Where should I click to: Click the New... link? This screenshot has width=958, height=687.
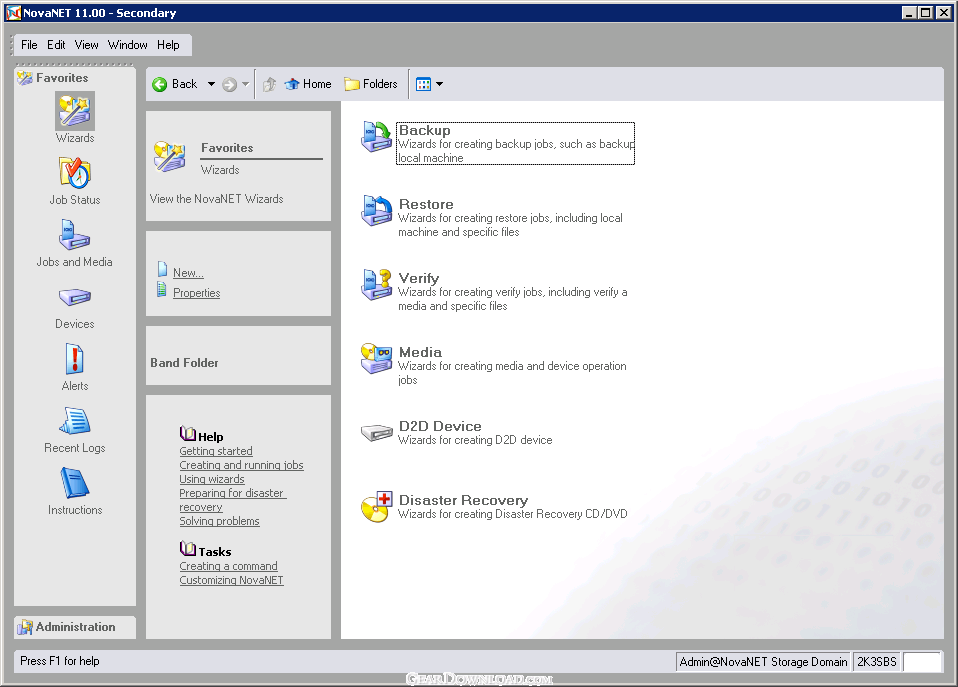tap(188, 273)
